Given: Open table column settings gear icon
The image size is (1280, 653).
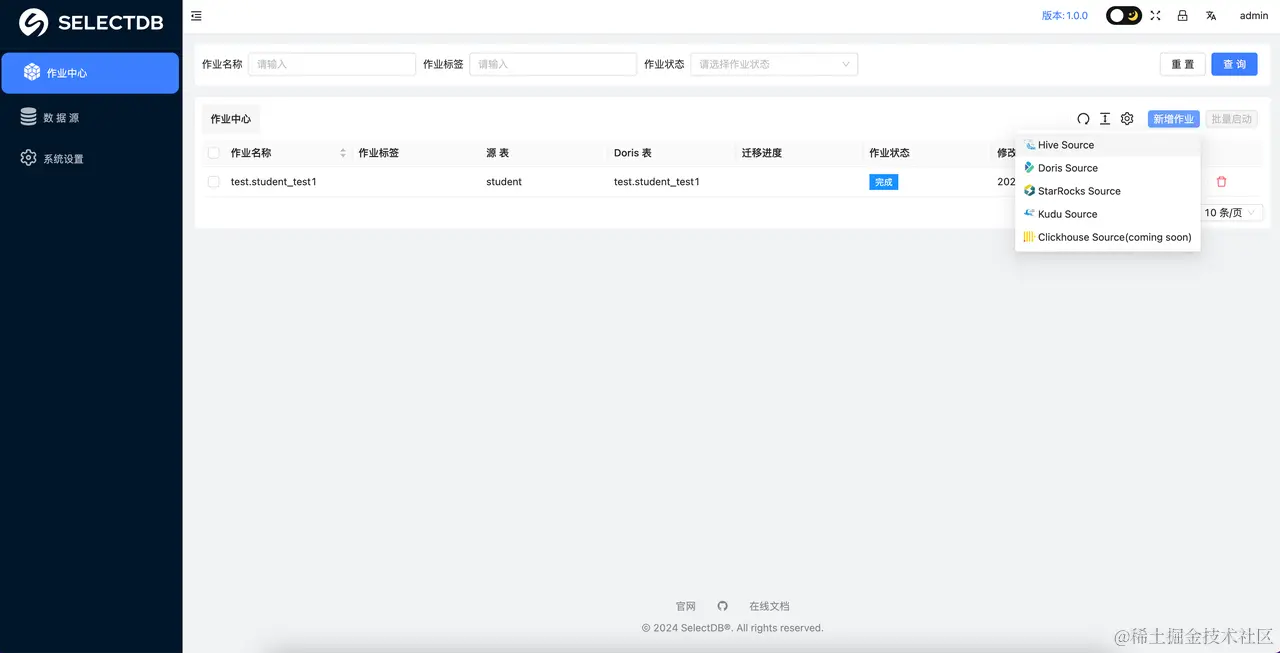Looking at the screenshot, I should coord(1127,119).
